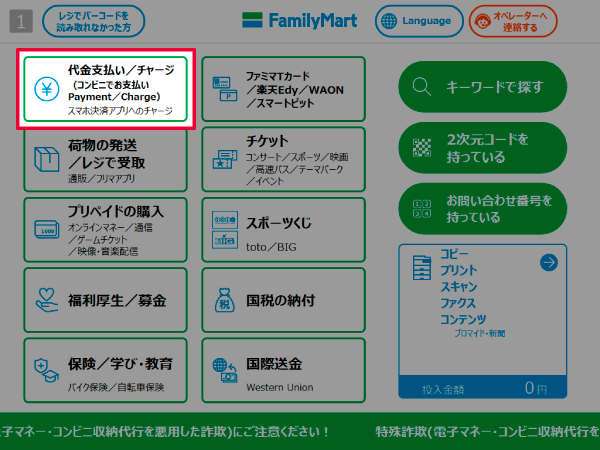The image size is (600, 450).
Task: Tap the プロマイド・新聞 subtitle
Action: pos(480,333)
